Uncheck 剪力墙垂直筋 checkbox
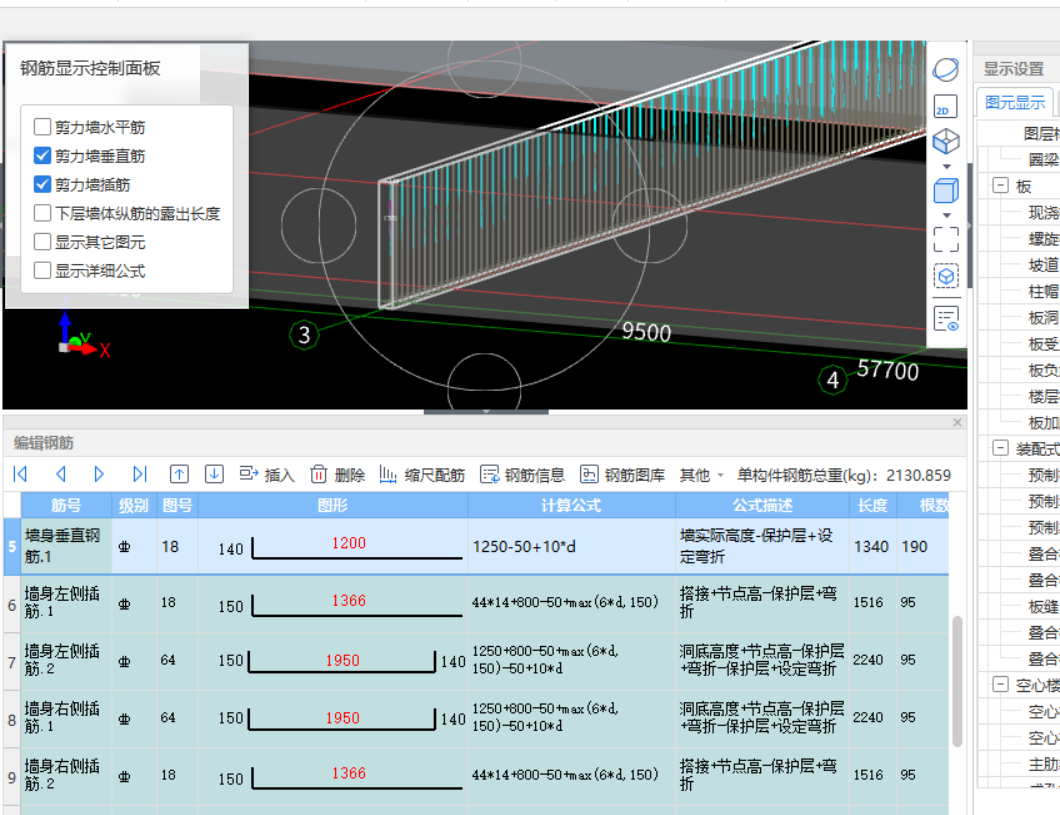1060x815 pixels. pos(42,155)
